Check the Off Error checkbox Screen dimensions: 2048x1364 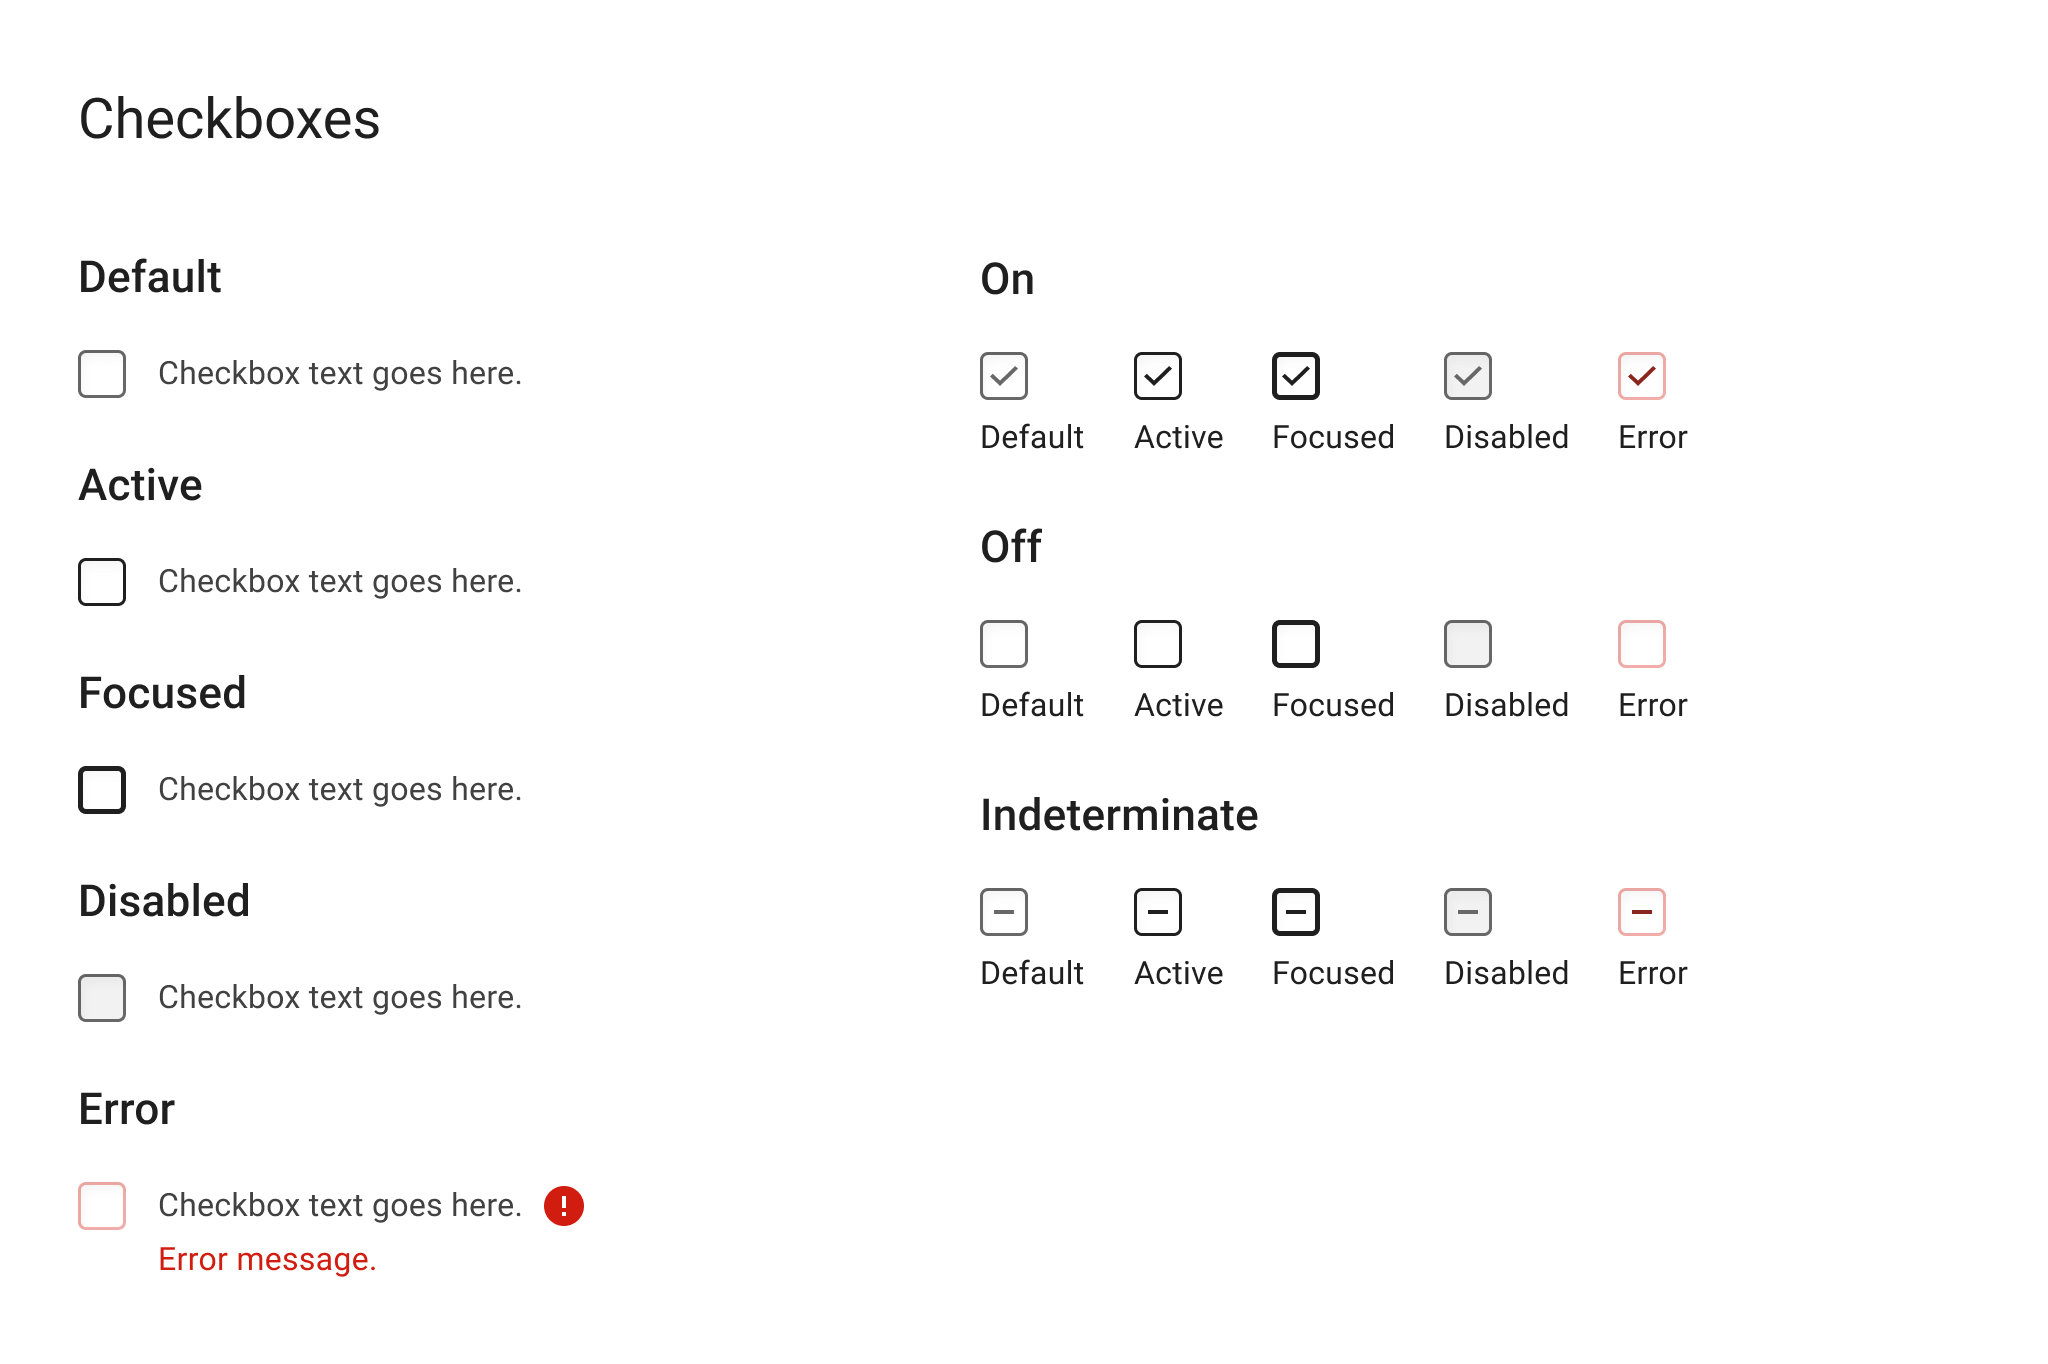pos(1642,644)
